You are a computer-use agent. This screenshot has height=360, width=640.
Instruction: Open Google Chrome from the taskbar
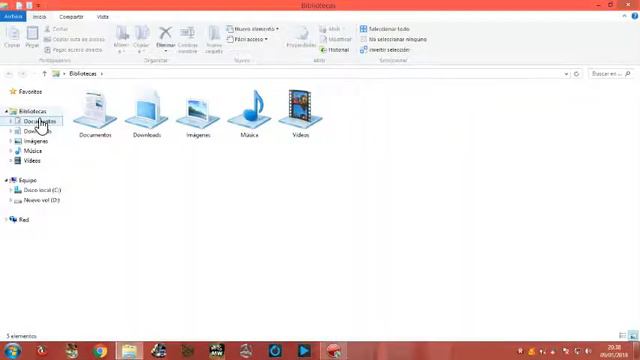point(100,351)
